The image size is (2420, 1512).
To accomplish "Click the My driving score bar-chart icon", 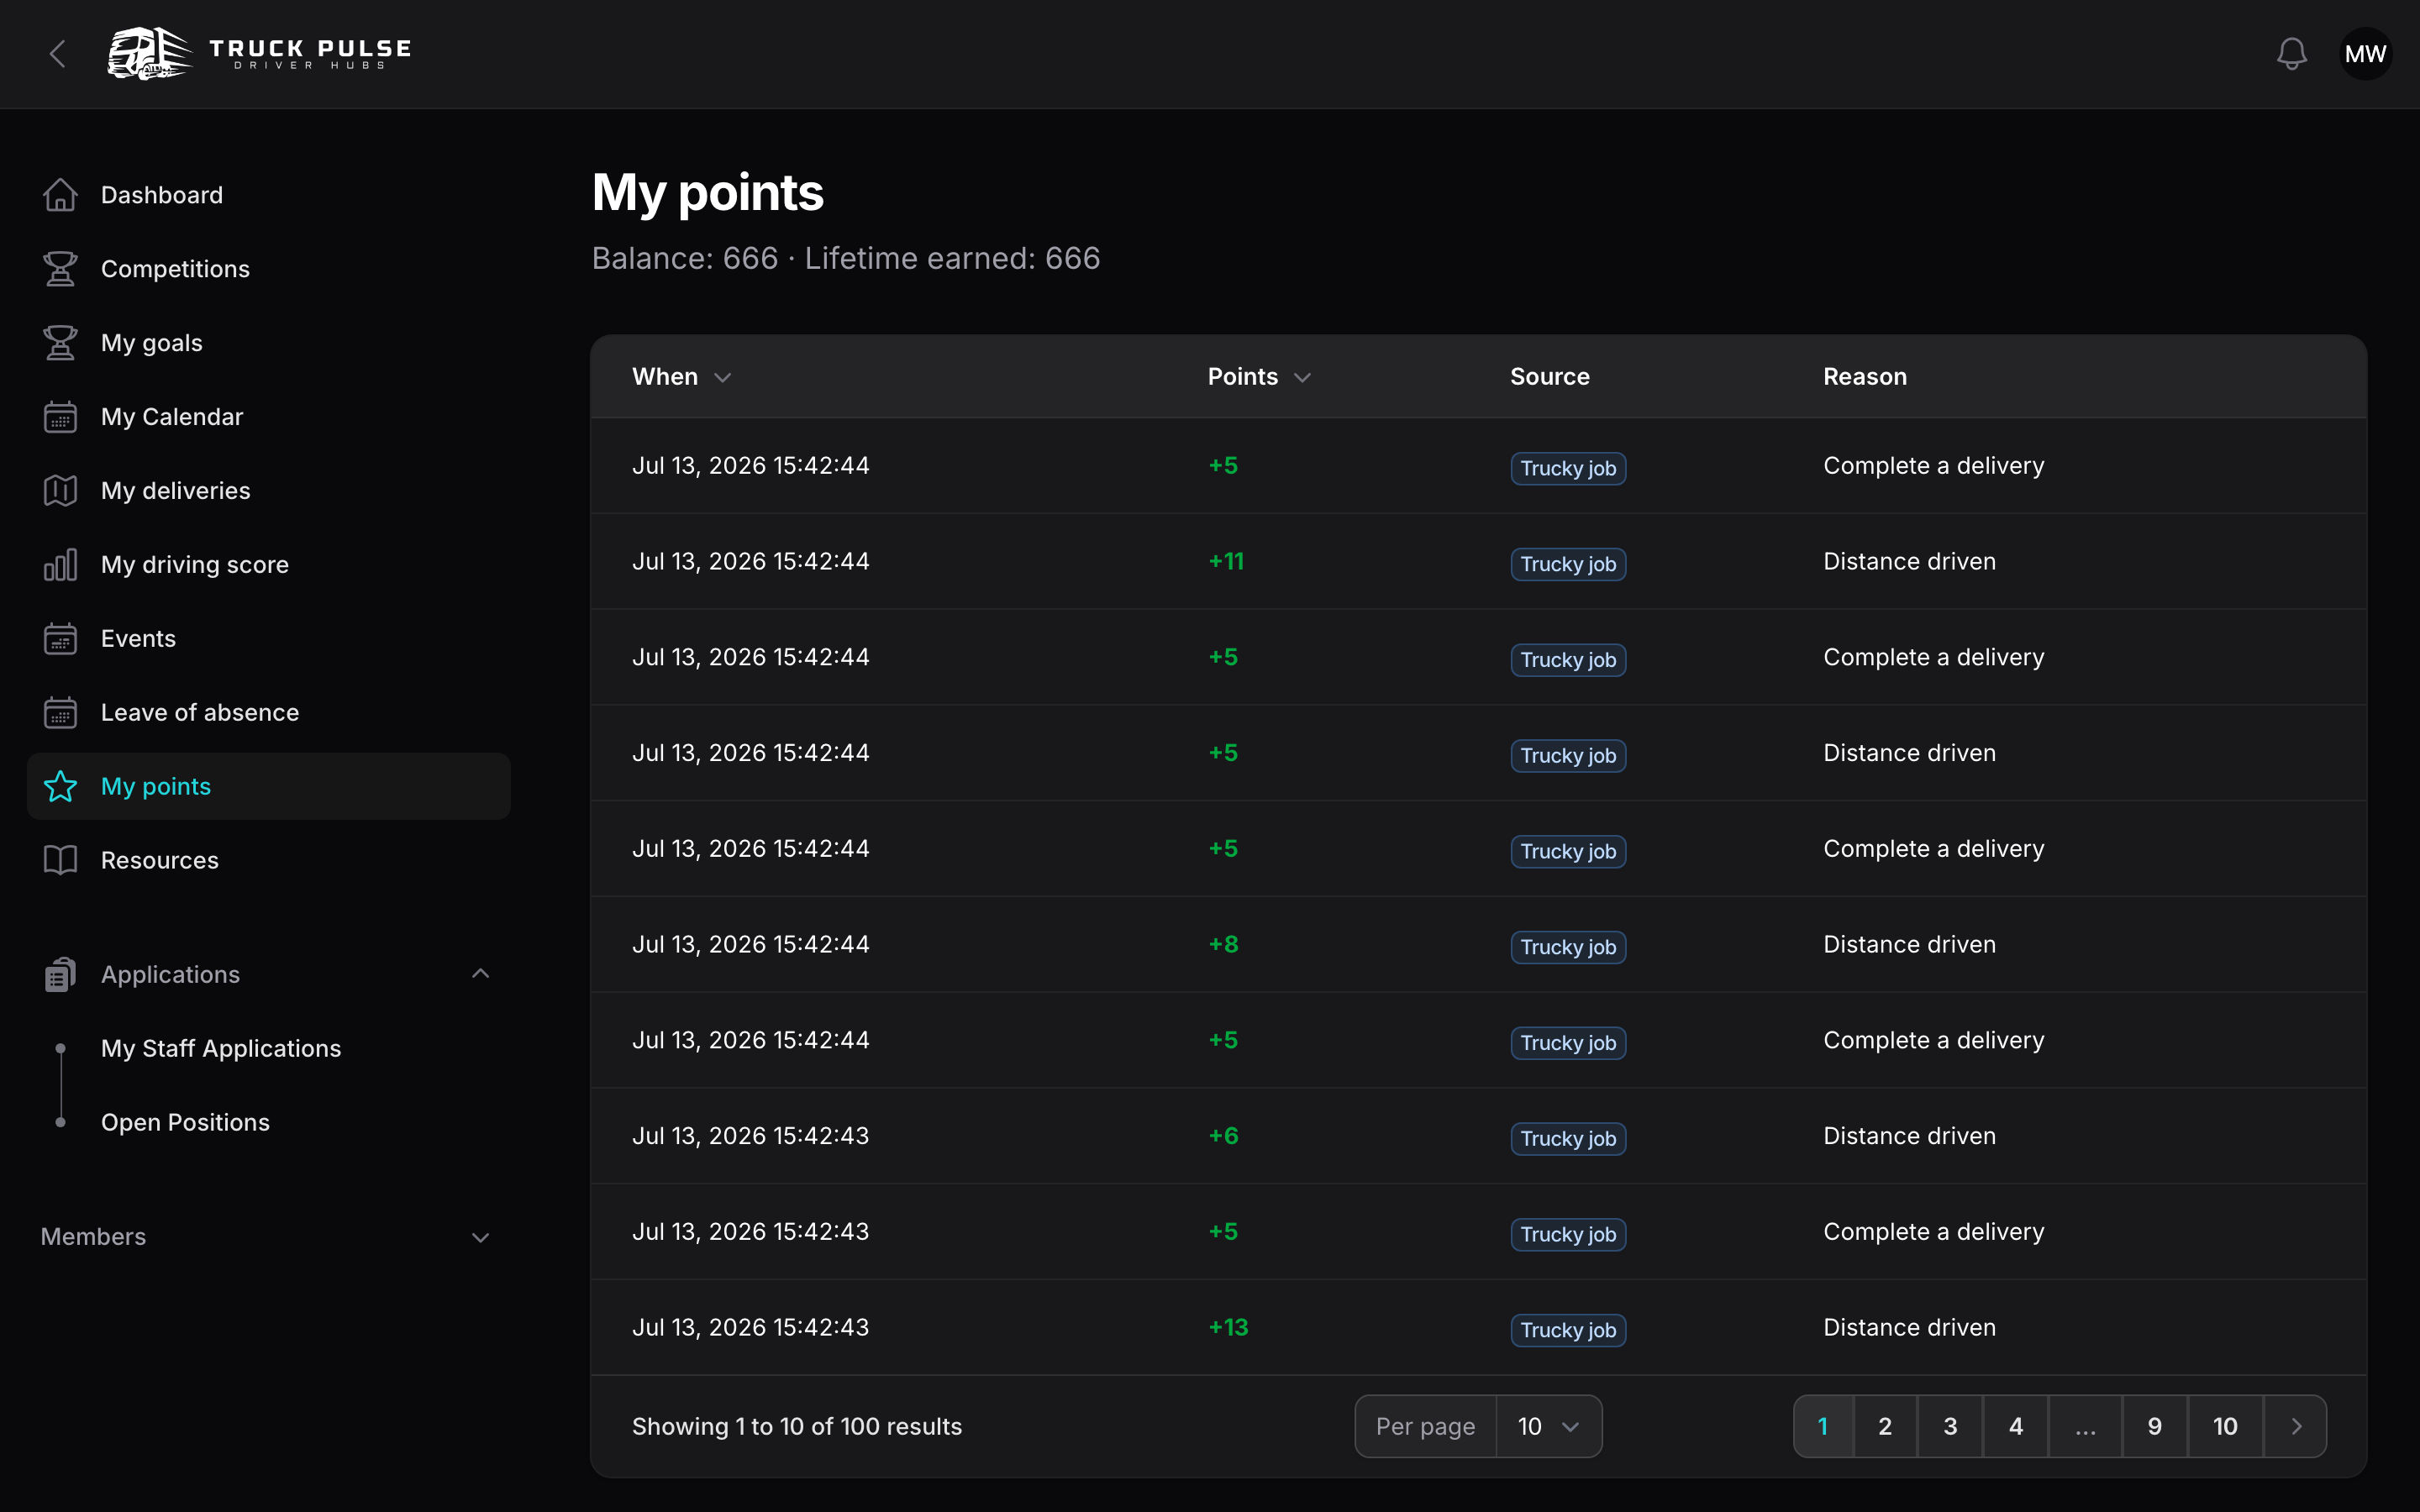I will (x=60, y=565).
